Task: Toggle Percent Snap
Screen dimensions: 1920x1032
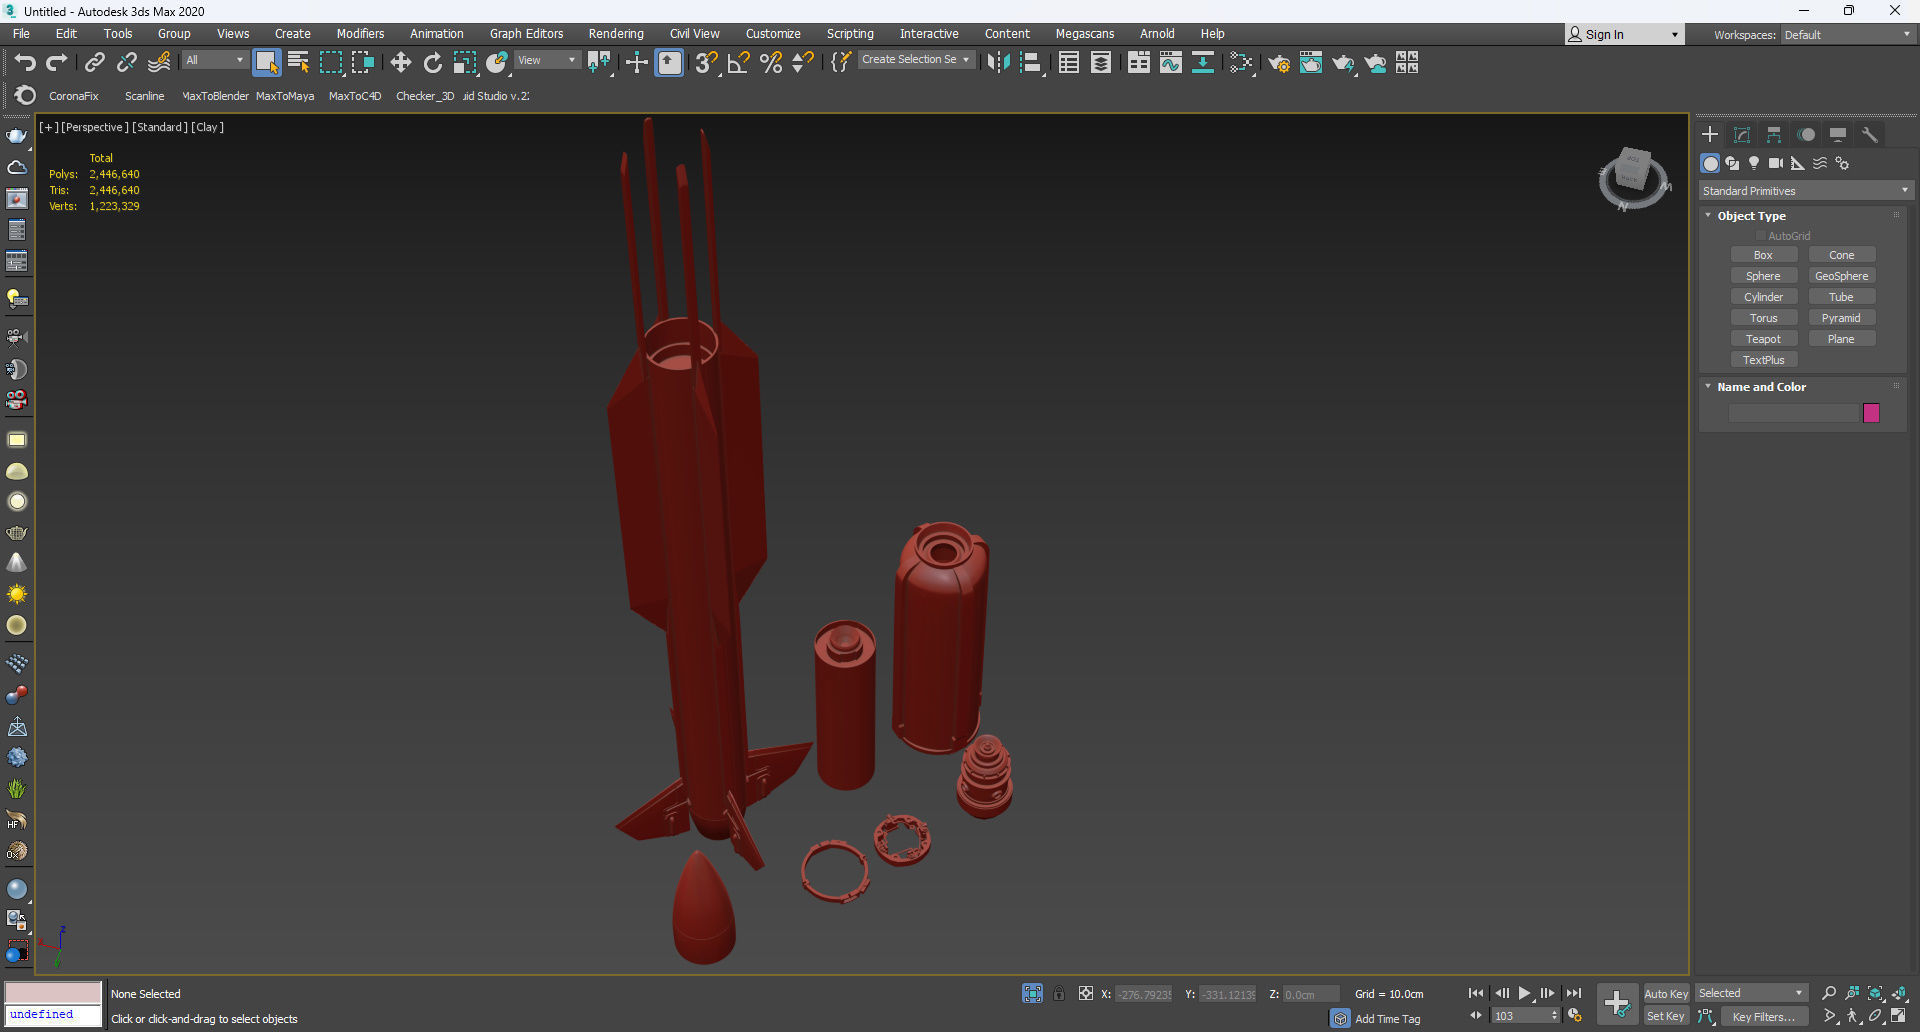Action: coord(771,63)
